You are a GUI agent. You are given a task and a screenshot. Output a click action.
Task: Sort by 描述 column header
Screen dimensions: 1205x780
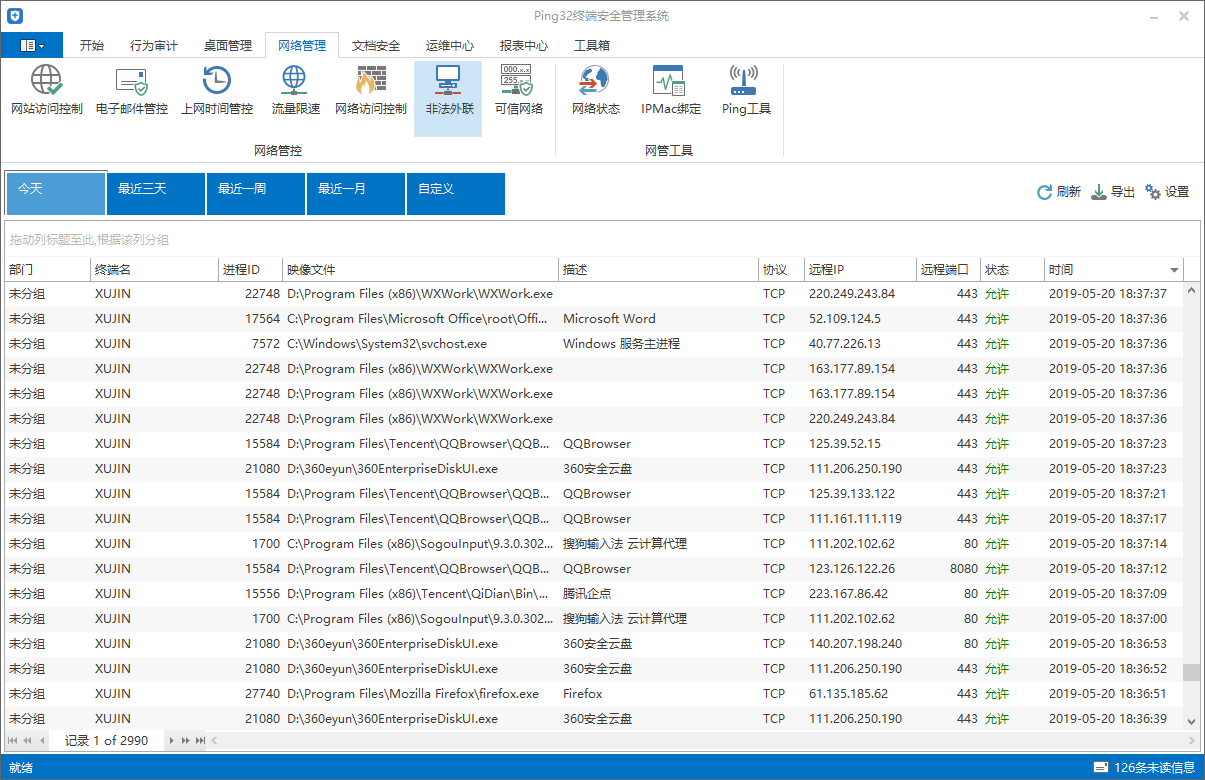[x=658, y=270]
